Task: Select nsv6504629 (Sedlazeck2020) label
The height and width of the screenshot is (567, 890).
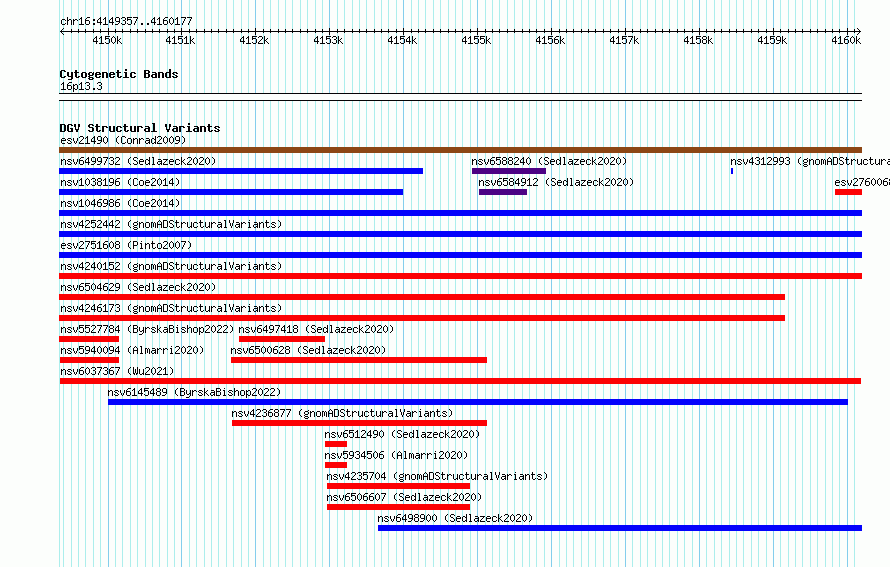Action: tap(138, 287)
